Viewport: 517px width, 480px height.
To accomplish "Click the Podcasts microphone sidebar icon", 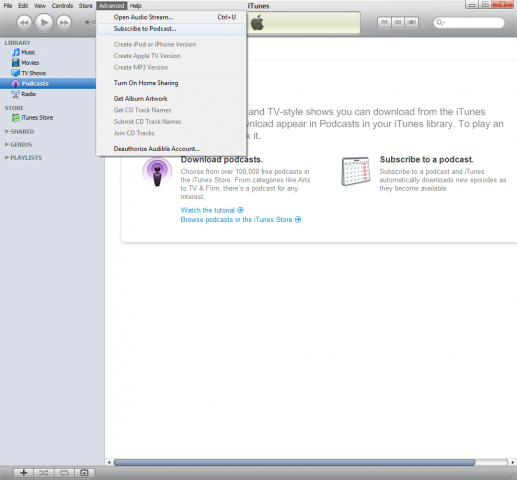I will coord(16,83).
